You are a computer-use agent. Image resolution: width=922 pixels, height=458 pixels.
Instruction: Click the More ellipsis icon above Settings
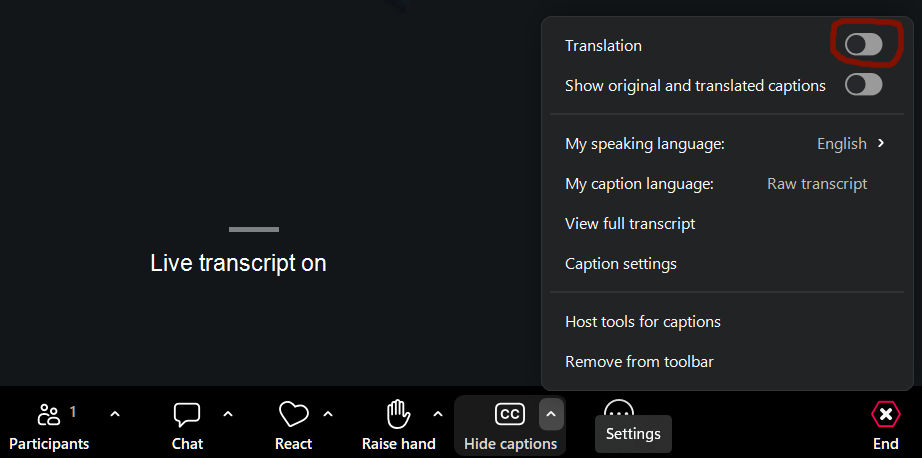[x=619, y=410]
